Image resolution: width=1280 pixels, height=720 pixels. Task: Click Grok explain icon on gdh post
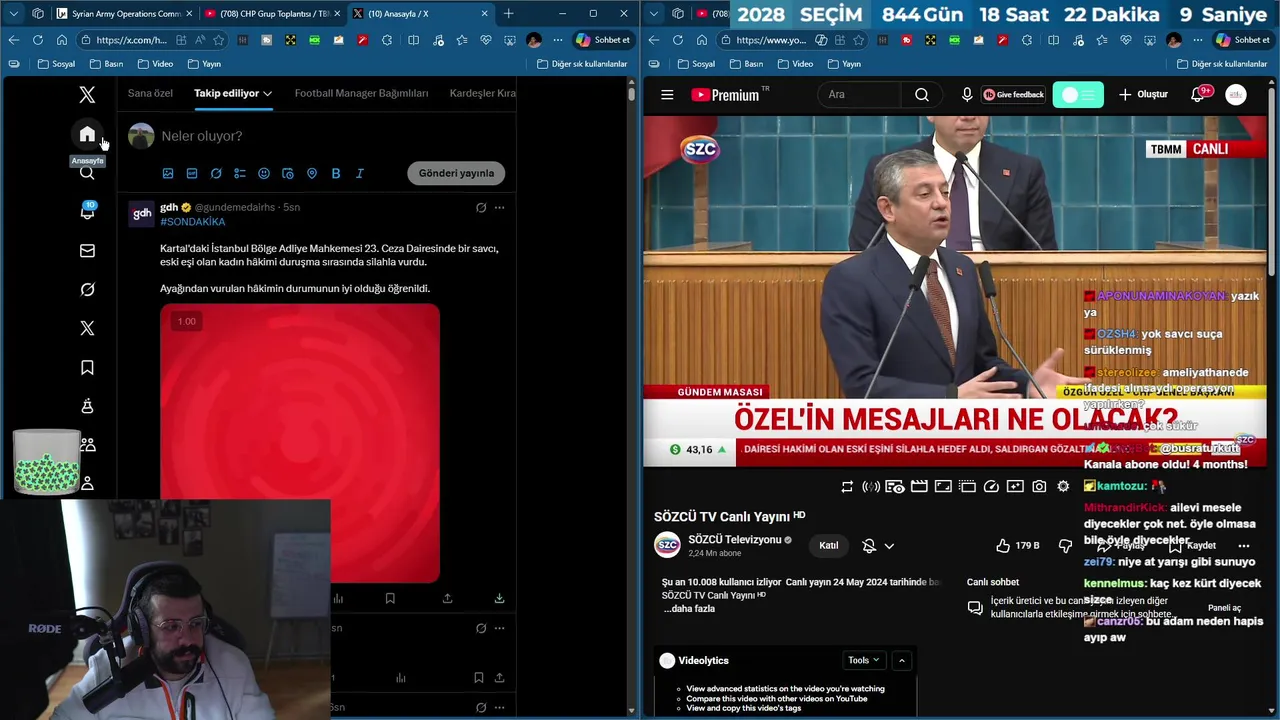pos(481,207)
